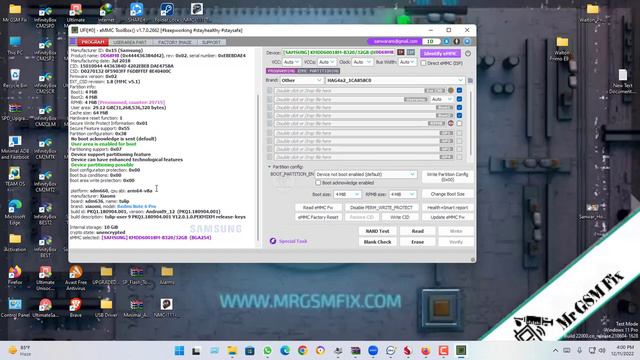Open the PROGRAM tab
The image size is (640, 360).
click(x=93, y=42)
